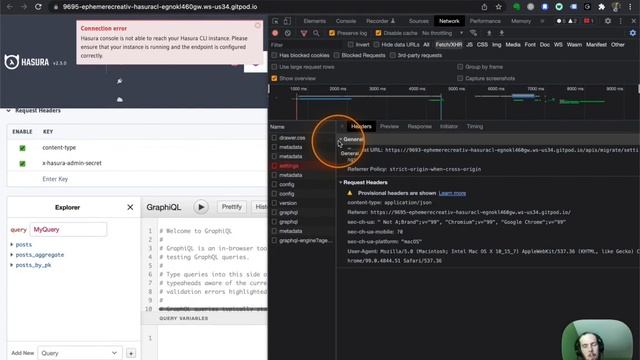Reload the page with browser refresh icon
Screen dimensions: 640x360
pyautogui.click(x=38, y=7)
